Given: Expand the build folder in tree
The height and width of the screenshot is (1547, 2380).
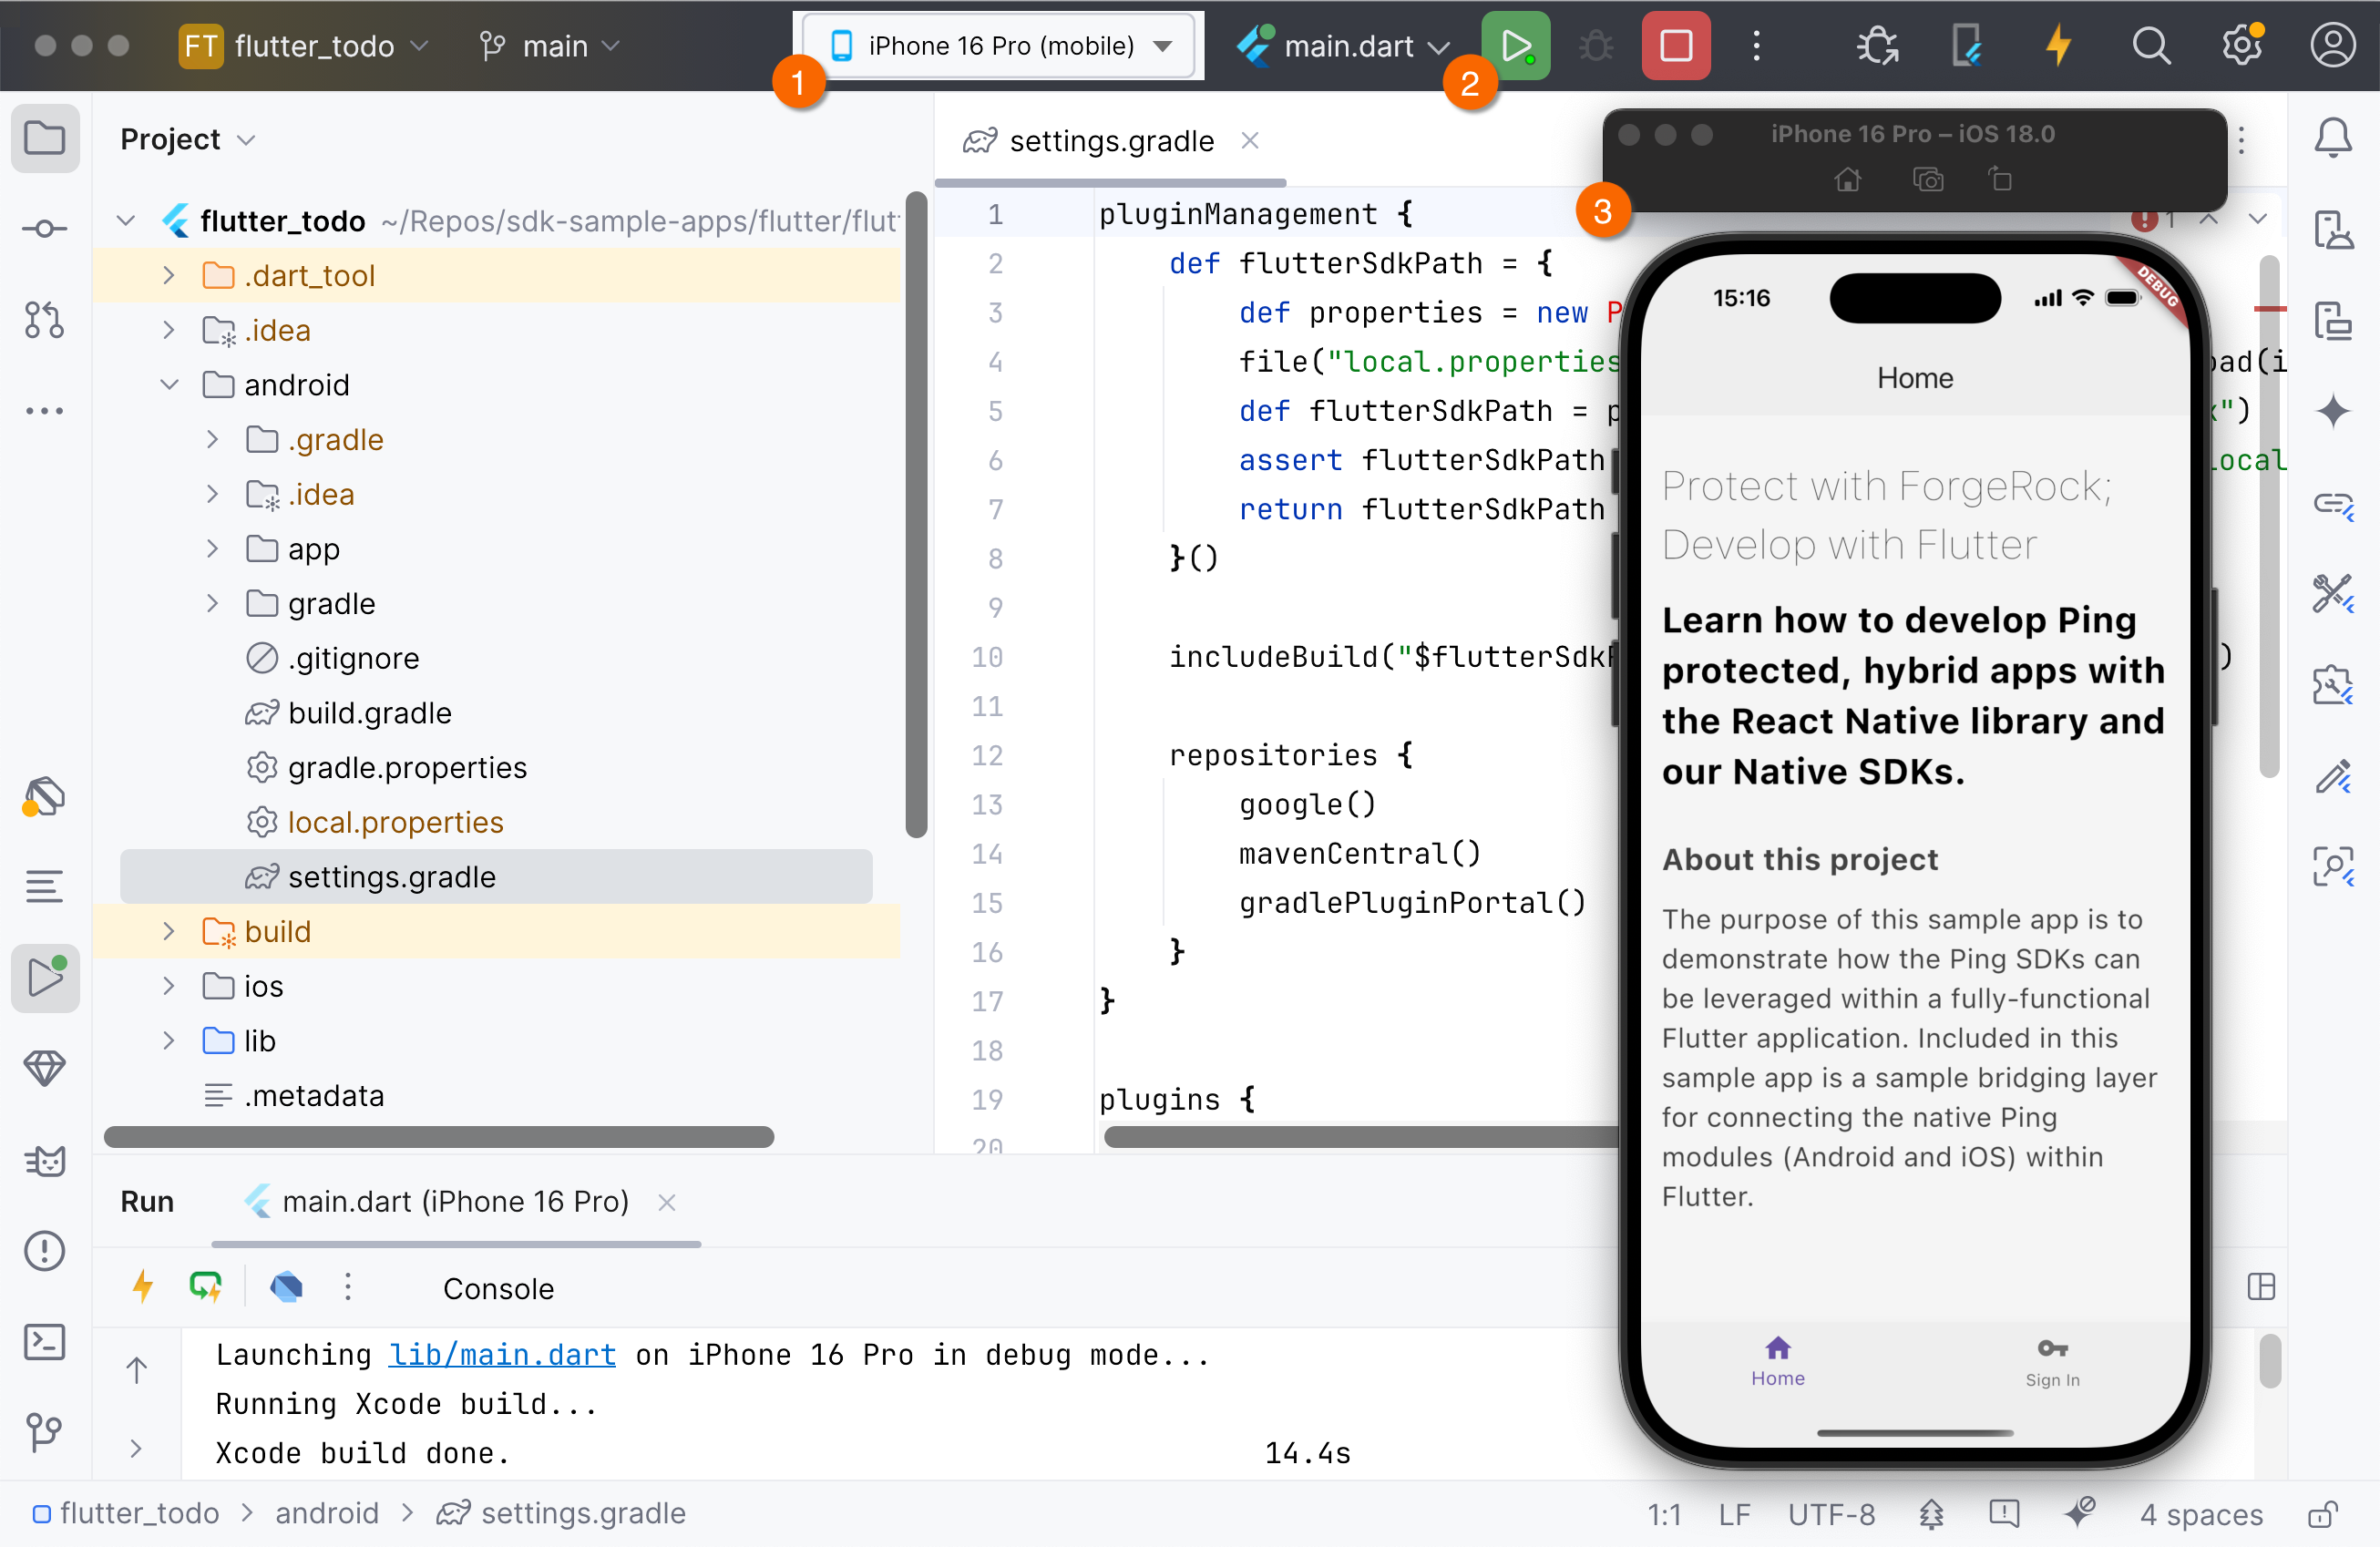Looking at the screenshot, I should point(169,931).
